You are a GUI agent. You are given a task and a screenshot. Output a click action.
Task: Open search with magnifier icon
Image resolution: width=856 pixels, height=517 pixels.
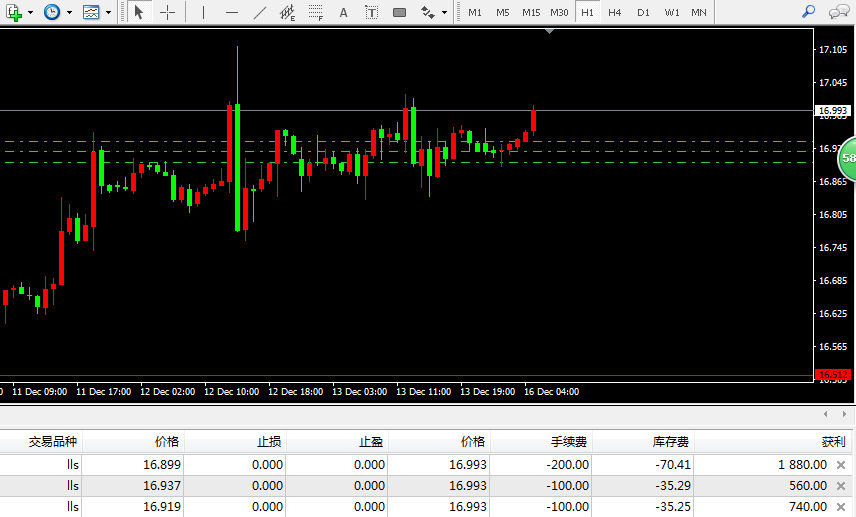coord(809,11)
